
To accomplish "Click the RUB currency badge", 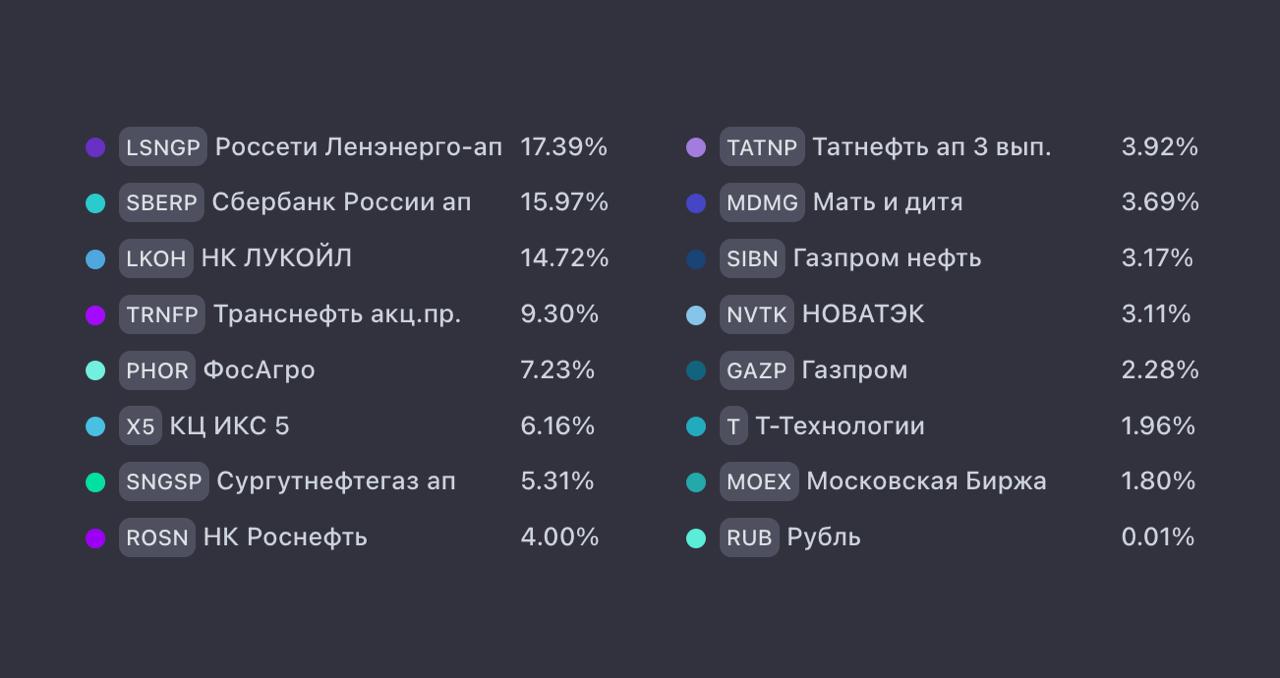I will pyautogui.click(x=749, y=538).
